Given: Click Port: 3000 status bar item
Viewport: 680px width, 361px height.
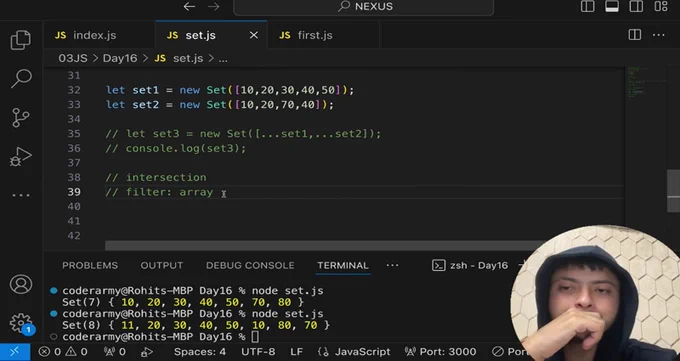Looking at the screenshot, I should coord(441,351).
